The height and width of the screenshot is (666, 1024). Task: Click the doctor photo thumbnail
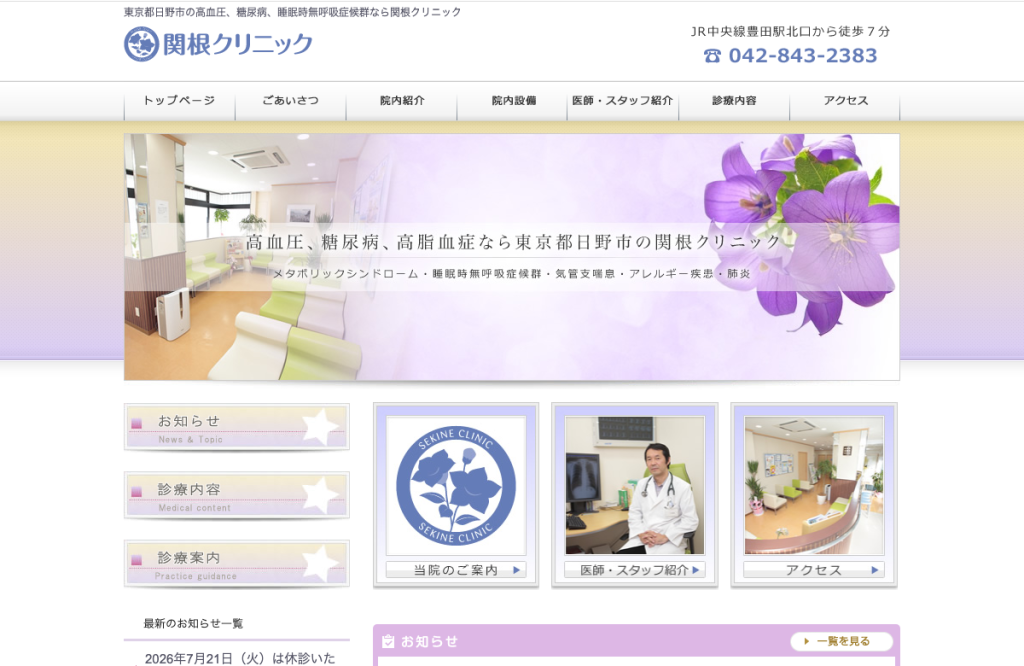click(635, 486)
